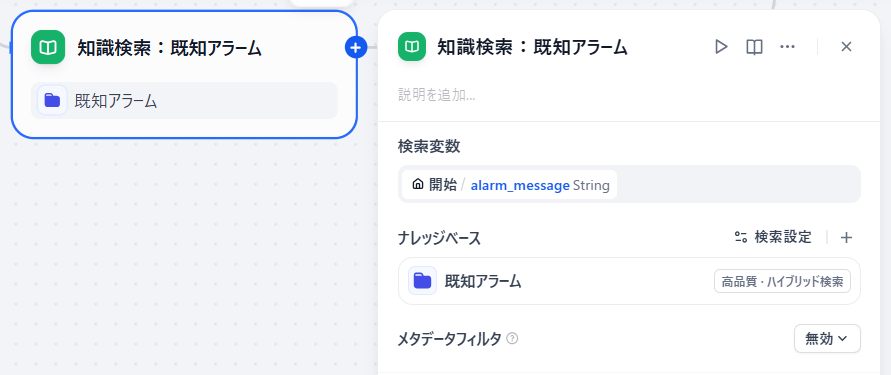
Task: Expand the 無効 metadata filter dropdown
Action: 827,339
